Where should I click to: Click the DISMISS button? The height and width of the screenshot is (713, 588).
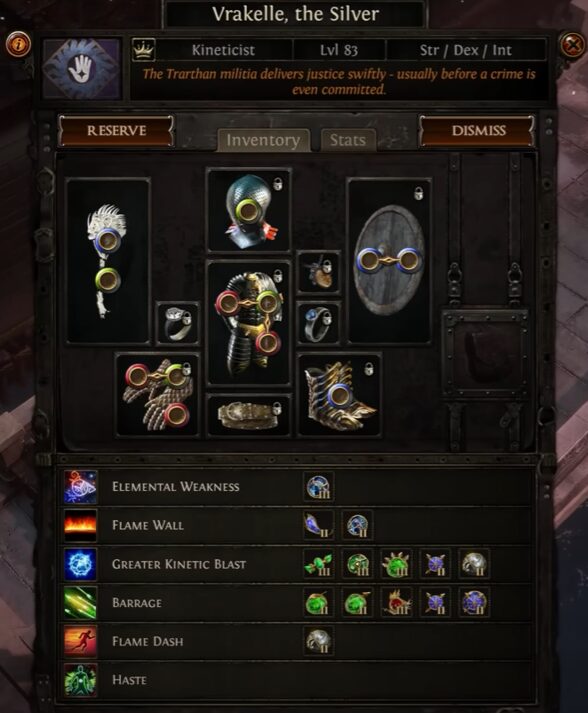pyautogui.click(x=478, y=131)
